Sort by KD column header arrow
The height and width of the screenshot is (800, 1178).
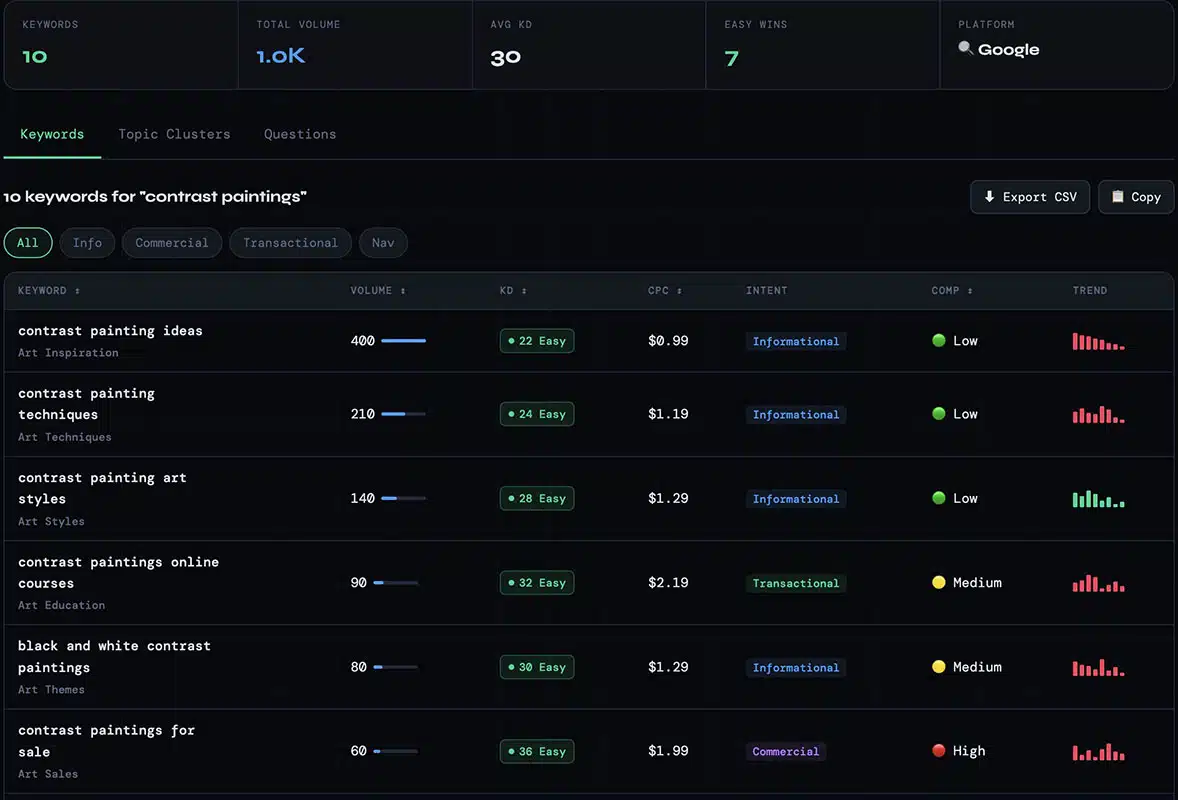point(524,291)
